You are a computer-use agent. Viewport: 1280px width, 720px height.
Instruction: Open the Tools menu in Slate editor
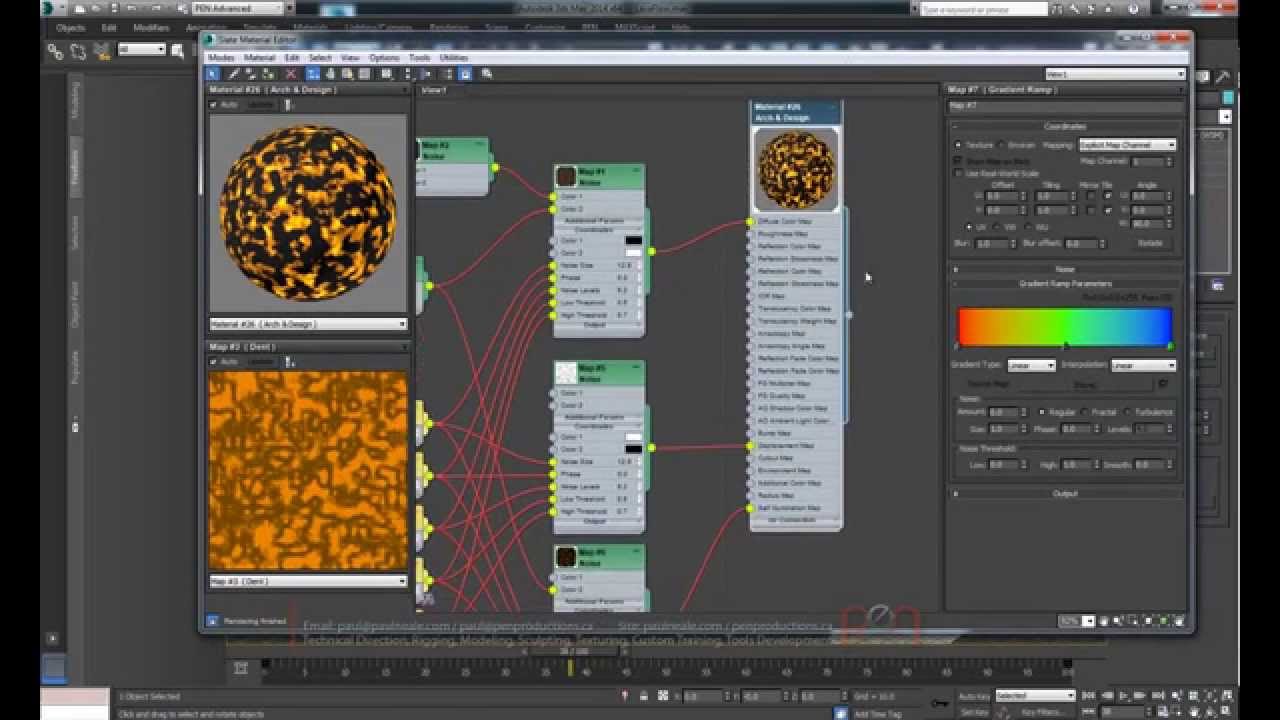coord(420,58)
